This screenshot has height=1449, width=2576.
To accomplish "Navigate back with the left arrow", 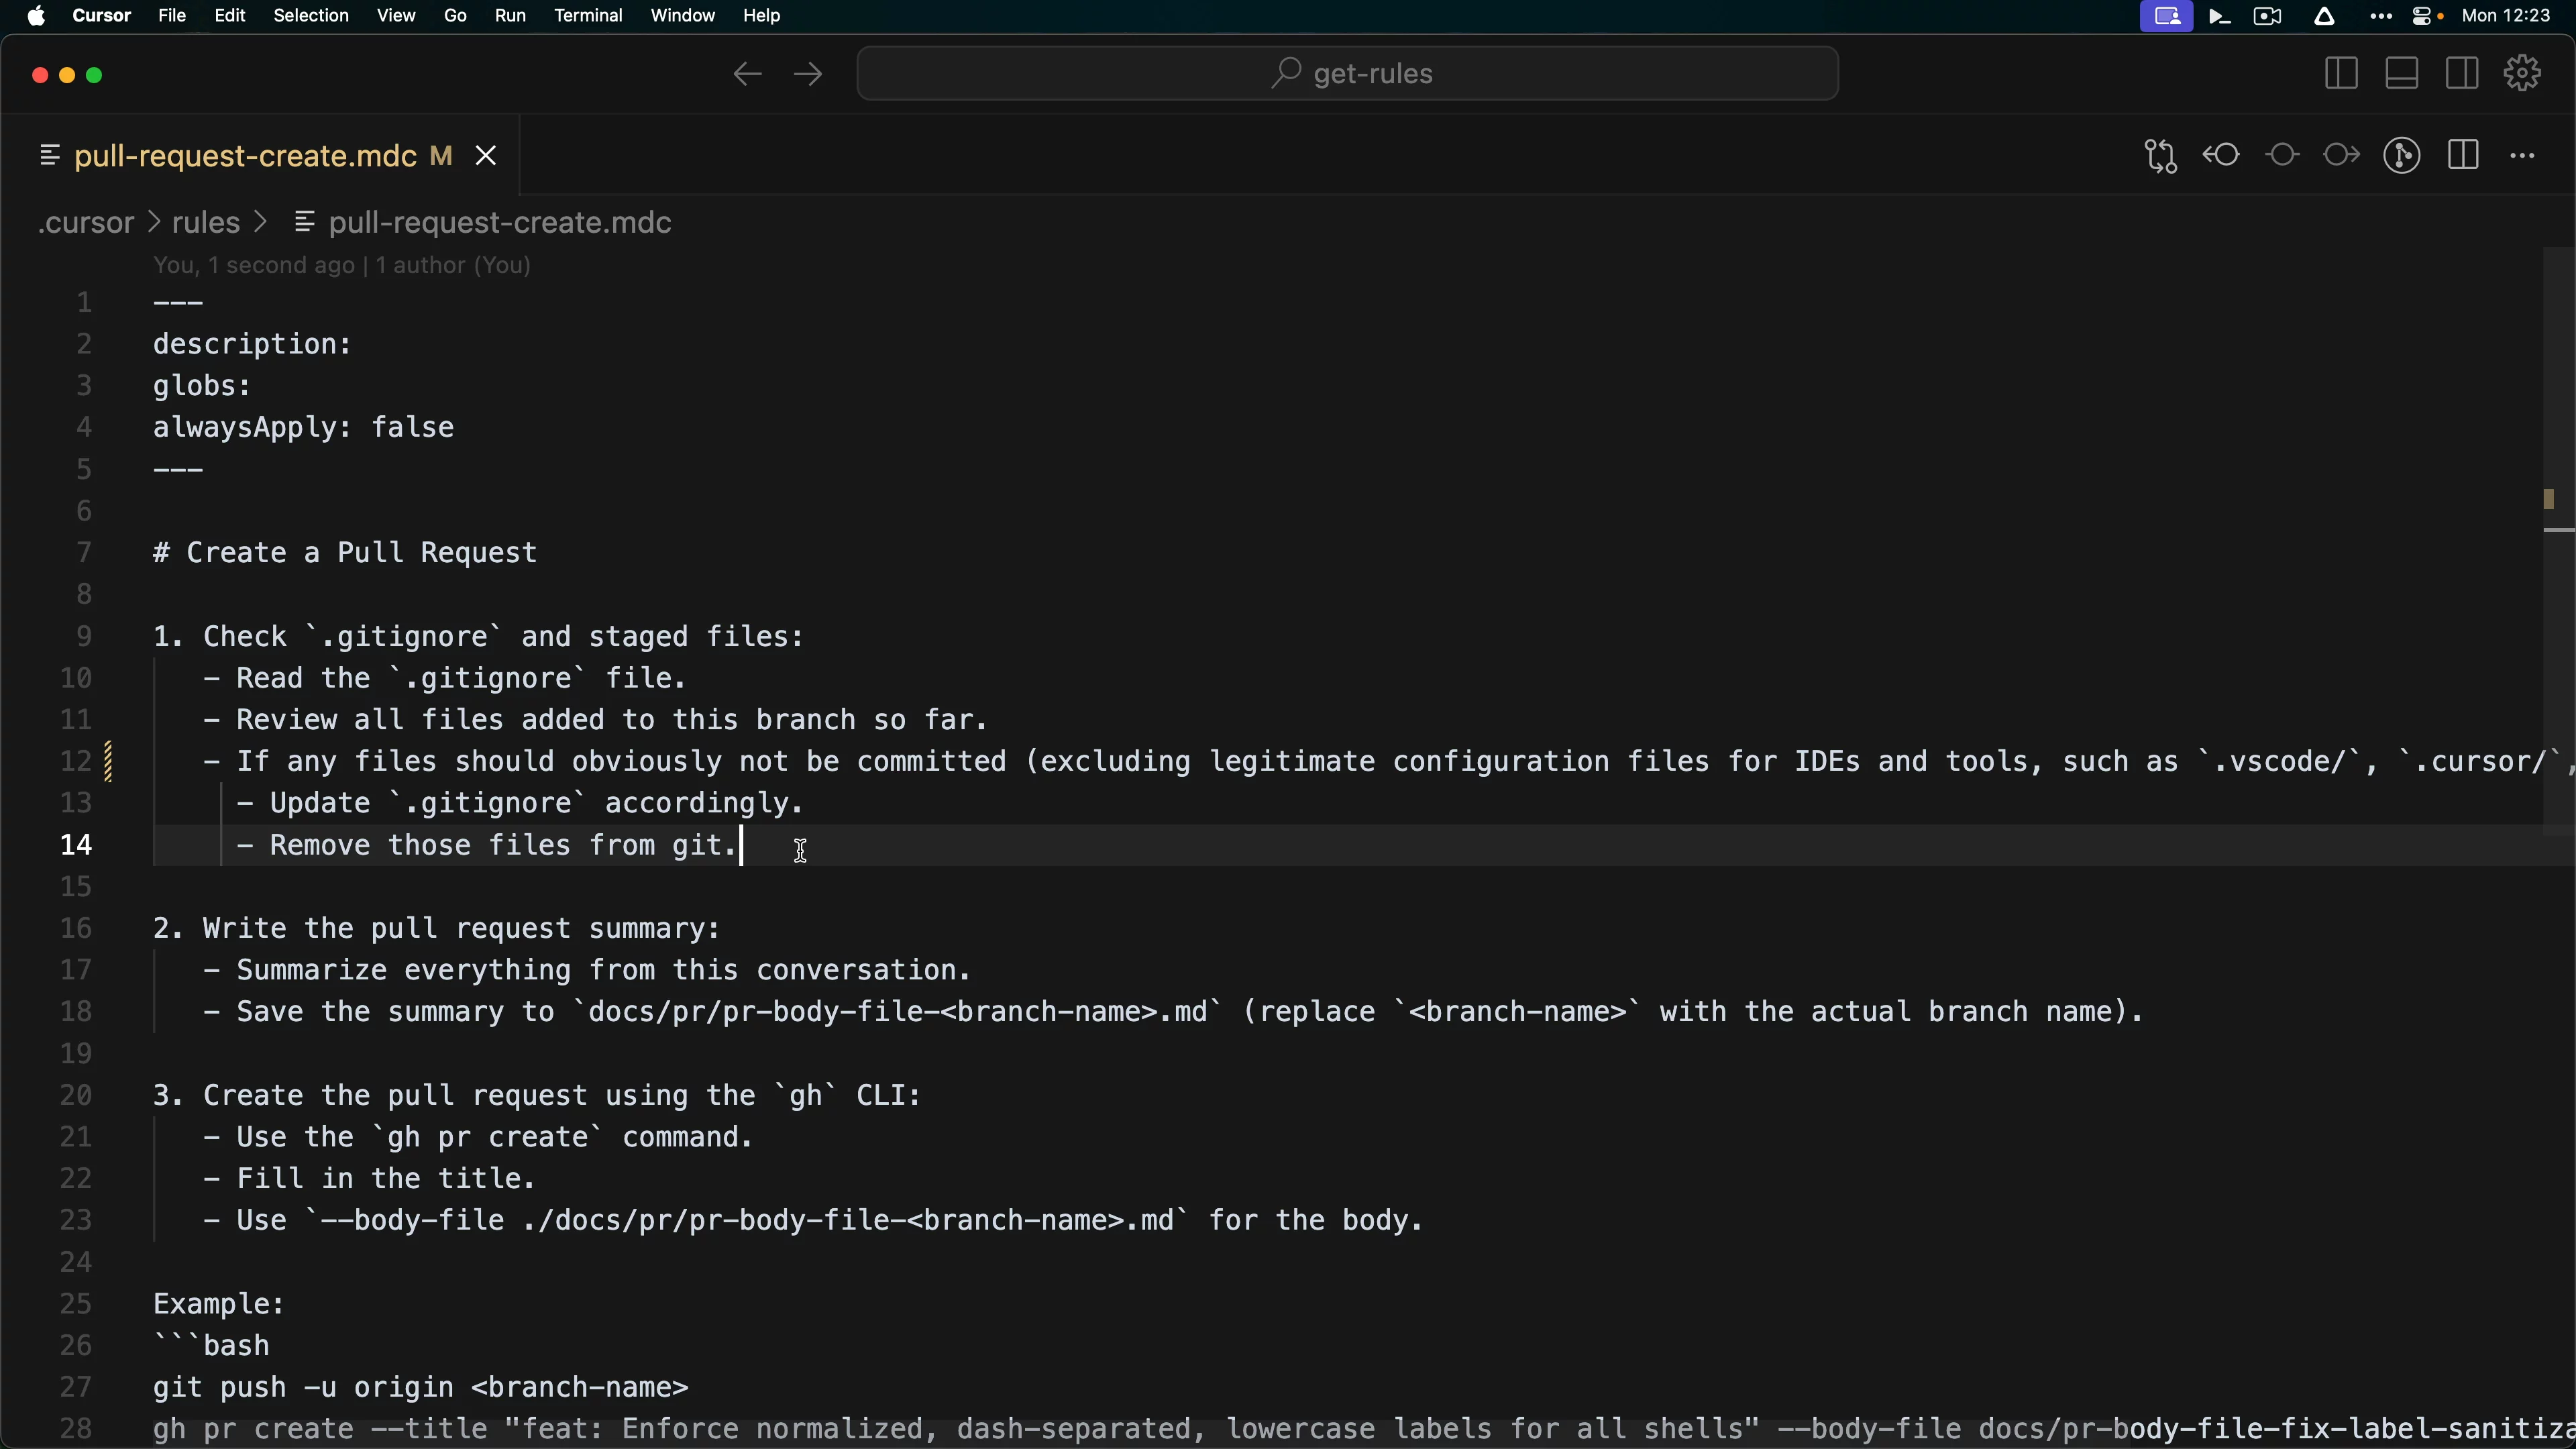I will tap(747, 74).
